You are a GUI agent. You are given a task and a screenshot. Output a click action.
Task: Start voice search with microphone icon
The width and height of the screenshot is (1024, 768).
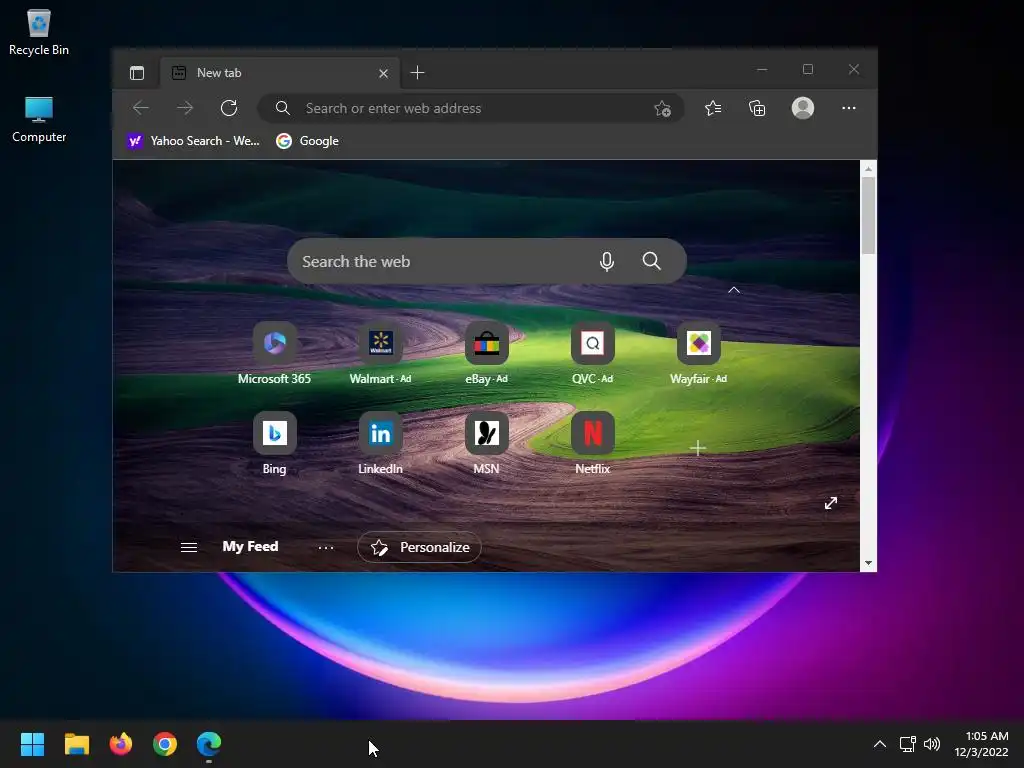pyautogui.click(x=607, y=261)
